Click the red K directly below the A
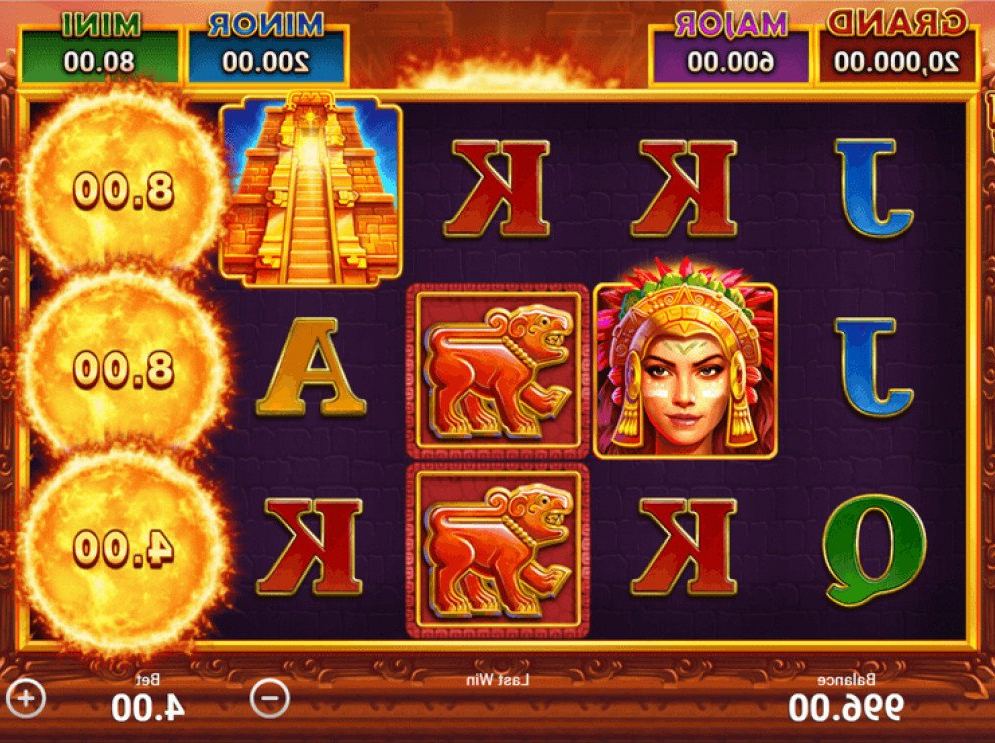 tap(310, 547)
